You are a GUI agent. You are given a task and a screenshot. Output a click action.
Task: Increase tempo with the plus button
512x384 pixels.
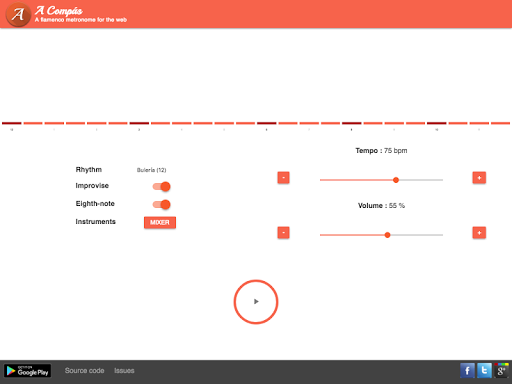(x=479, y=178)
